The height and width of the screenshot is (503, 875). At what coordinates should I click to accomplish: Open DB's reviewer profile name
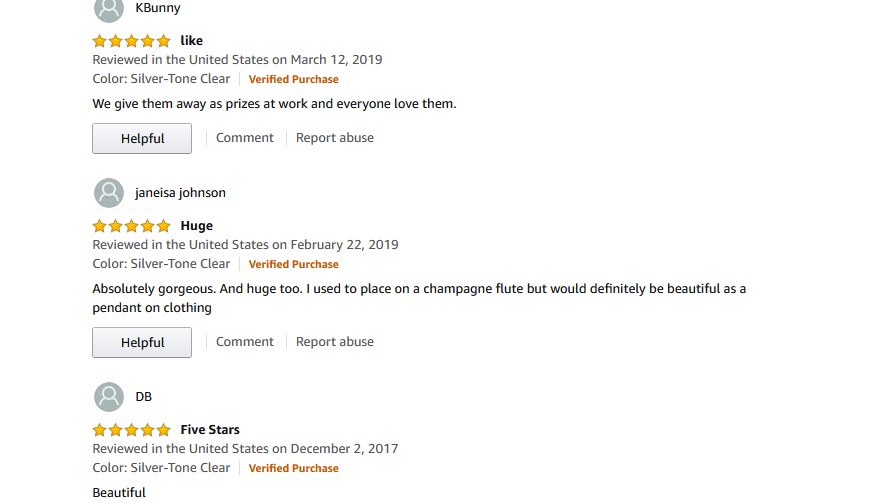[144, 397]
